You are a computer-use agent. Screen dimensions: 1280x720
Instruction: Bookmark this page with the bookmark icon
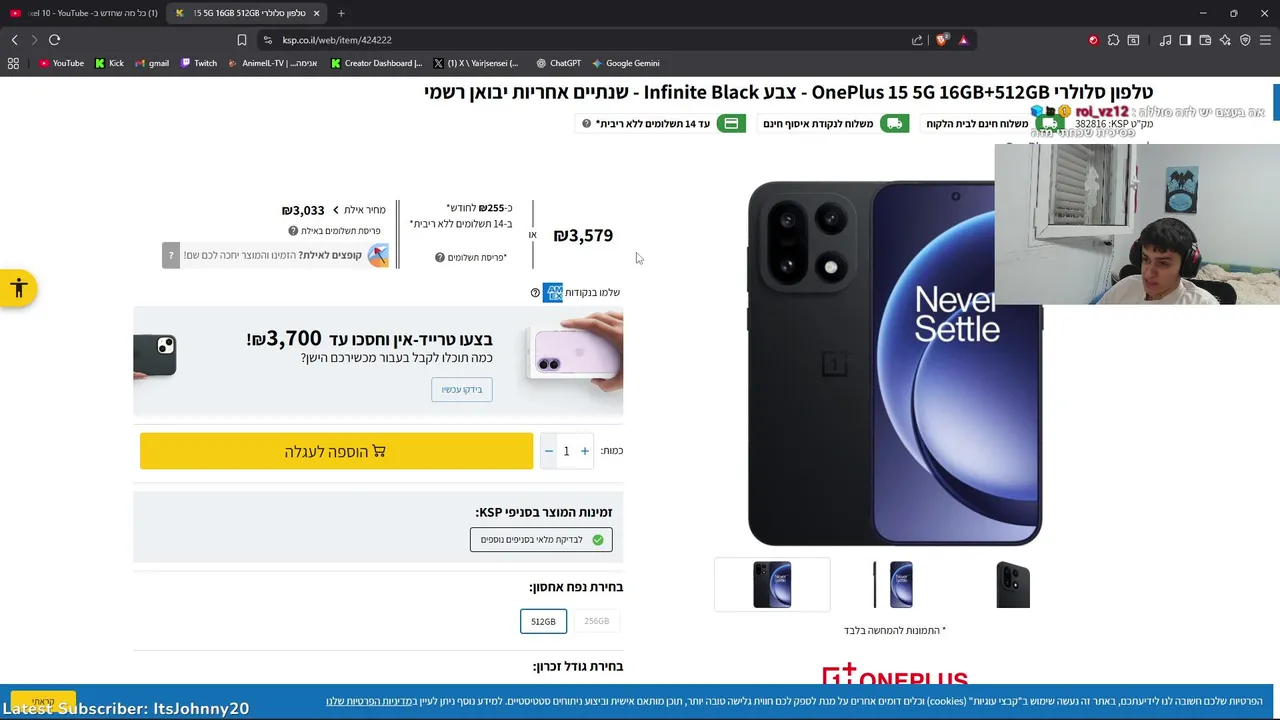tap(241, 40)
